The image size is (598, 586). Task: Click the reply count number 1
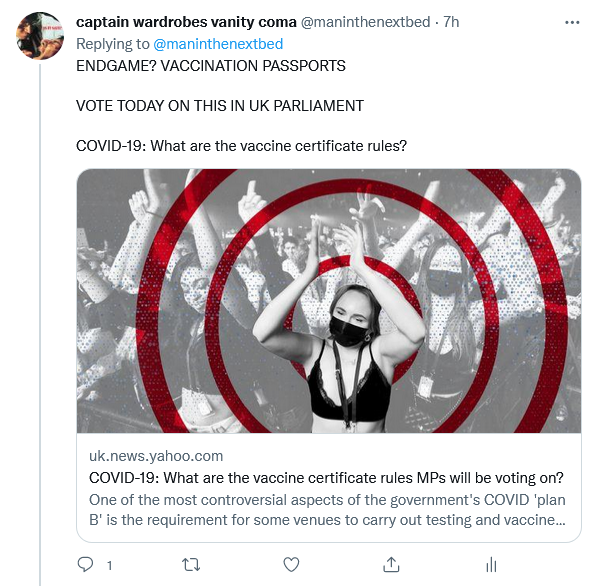click(x=109, y=565)
